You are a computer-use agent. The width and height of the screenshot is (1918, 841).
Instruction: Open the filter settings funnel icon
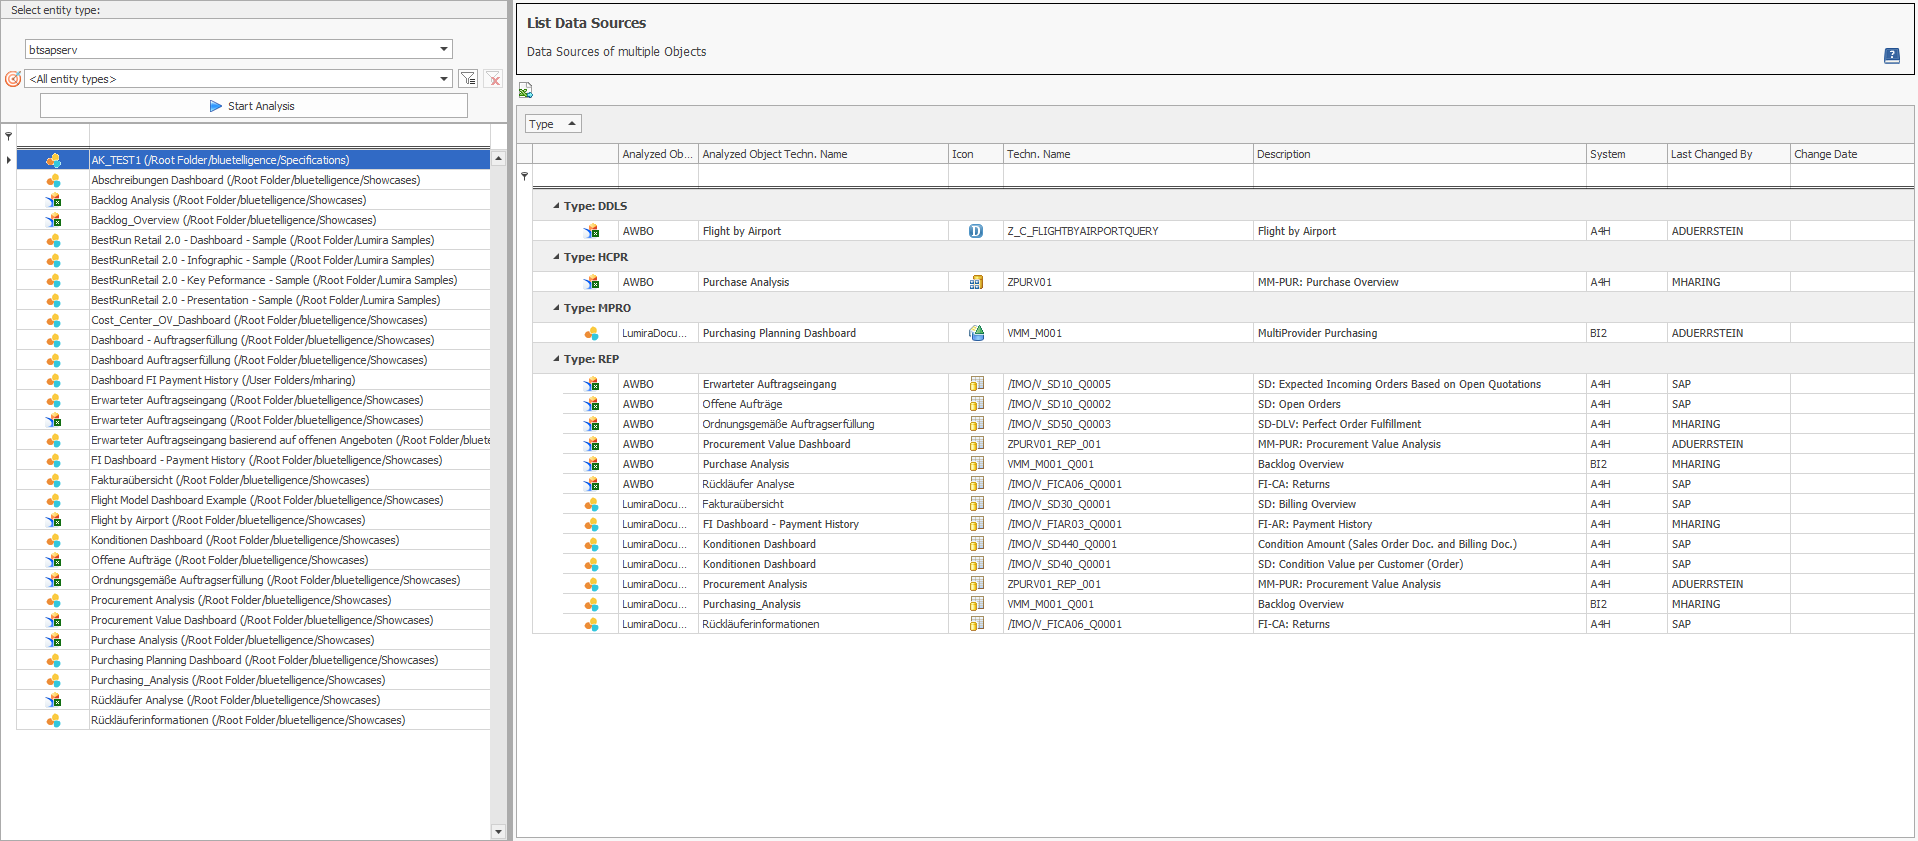(x=467, y=78)
